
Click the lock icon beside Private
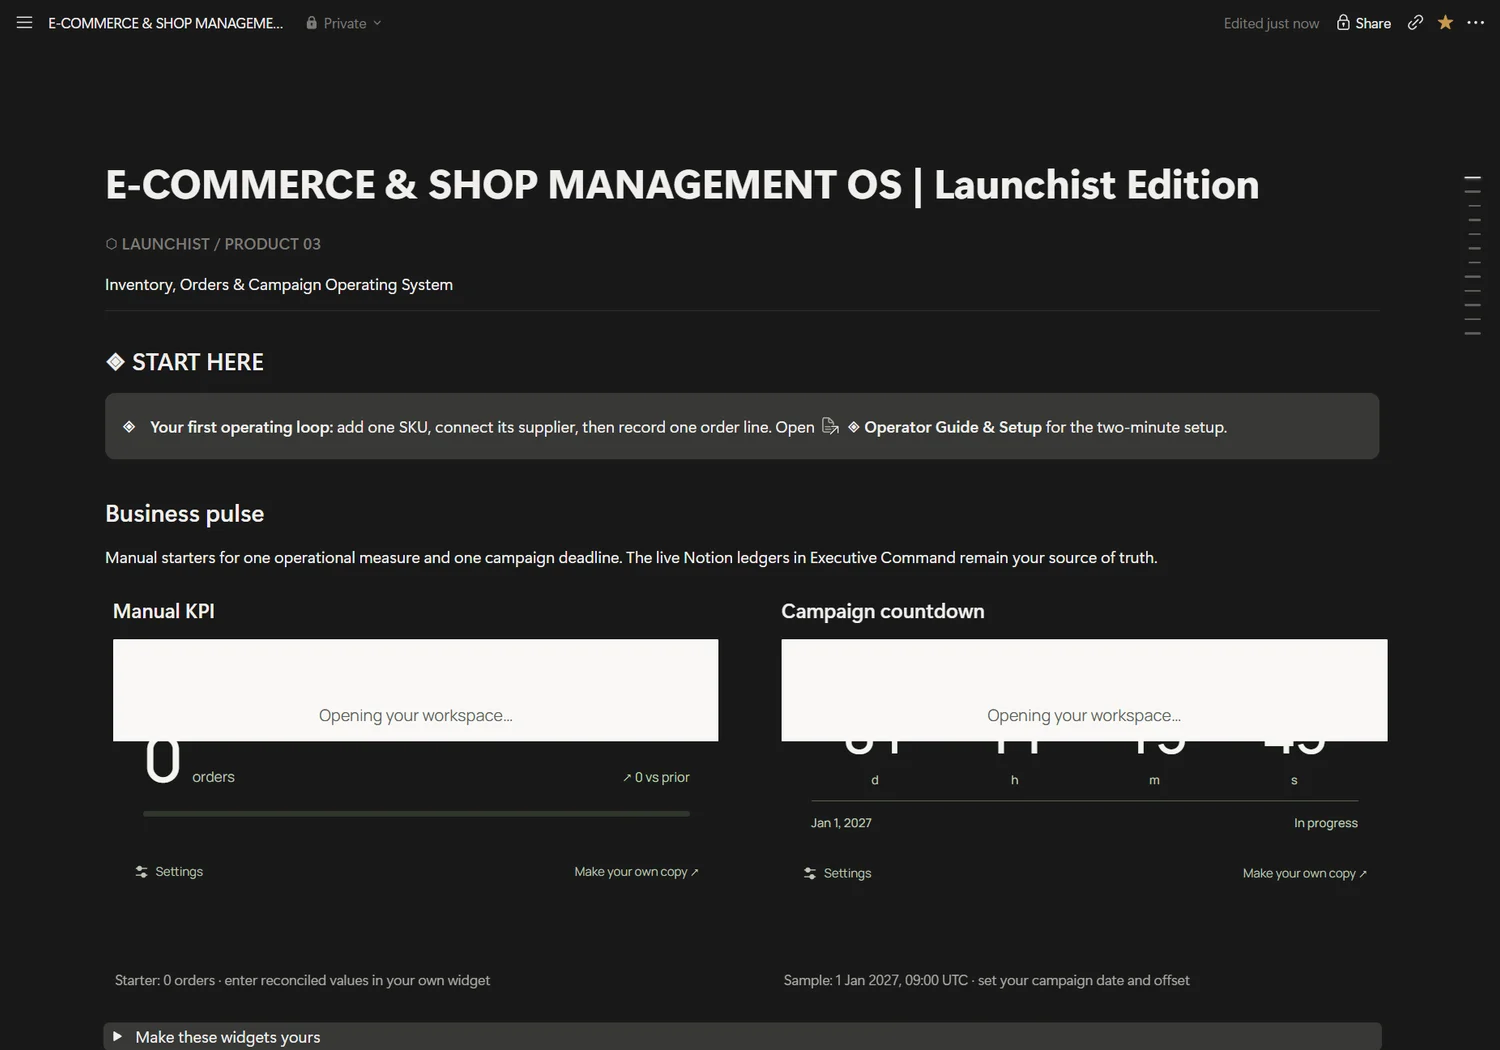tap(312, 23)
